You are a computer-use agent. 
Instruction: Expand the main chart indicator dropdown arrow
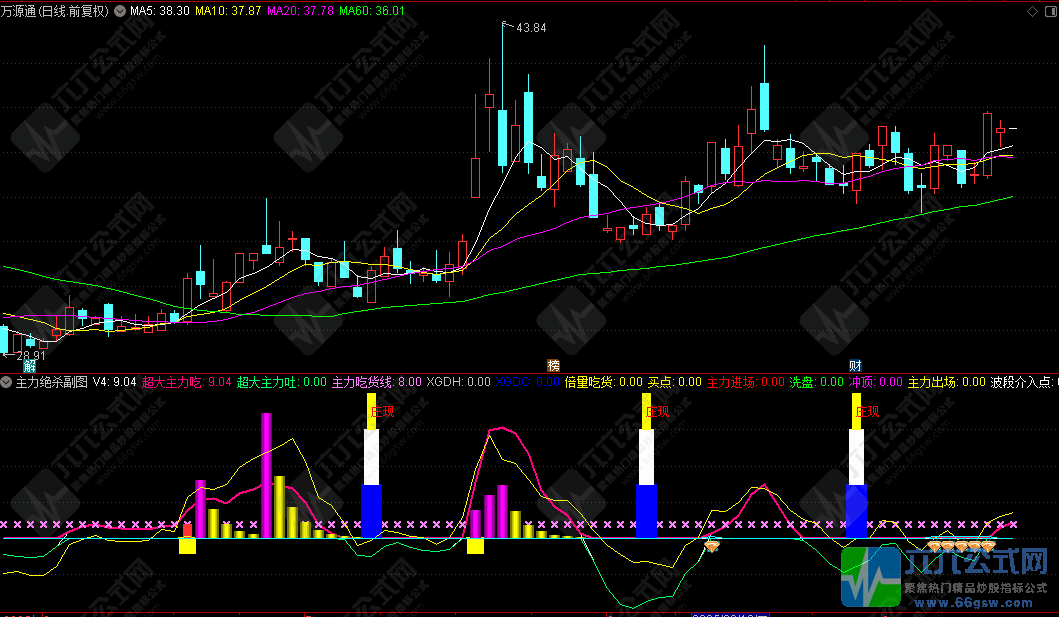121,11
